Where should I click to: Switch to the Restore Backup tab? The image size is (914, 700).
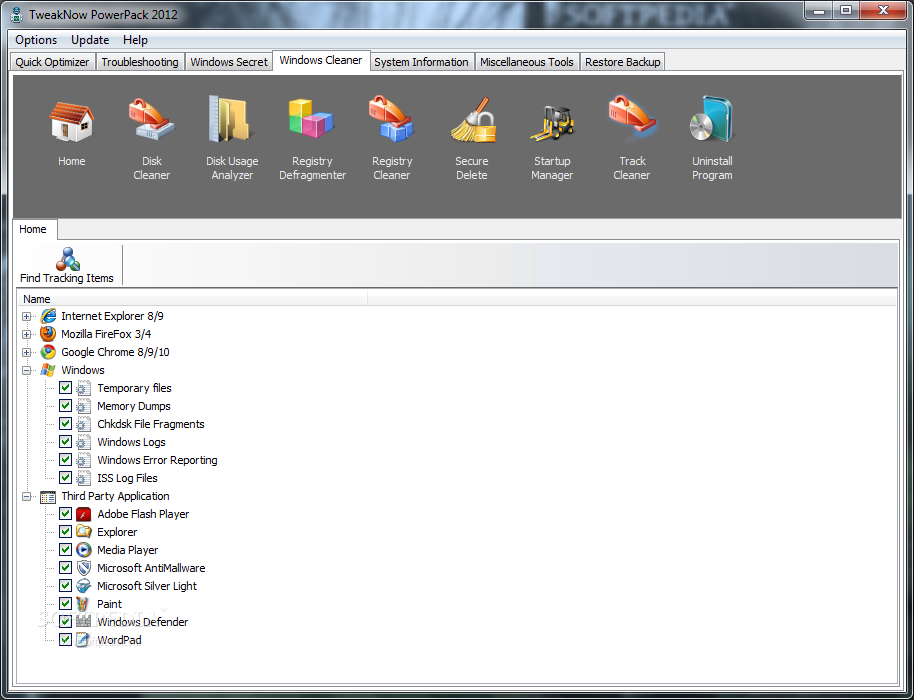[x=623, y=62]
